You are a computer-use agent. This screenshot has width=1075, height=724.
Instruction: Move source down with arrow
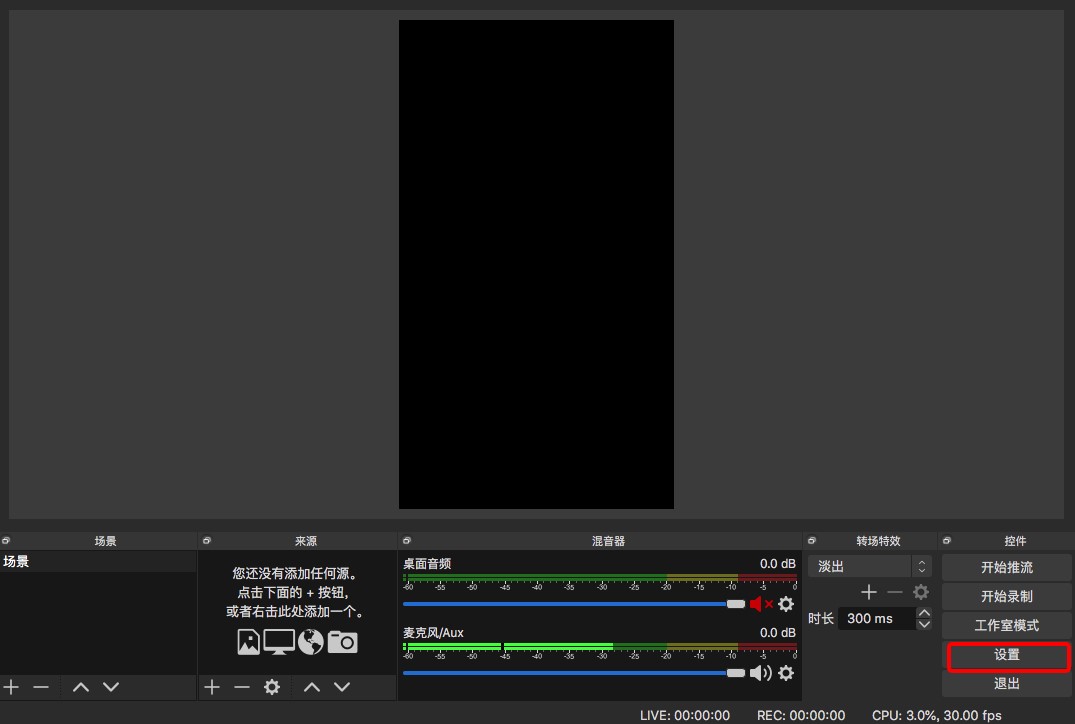342,686
